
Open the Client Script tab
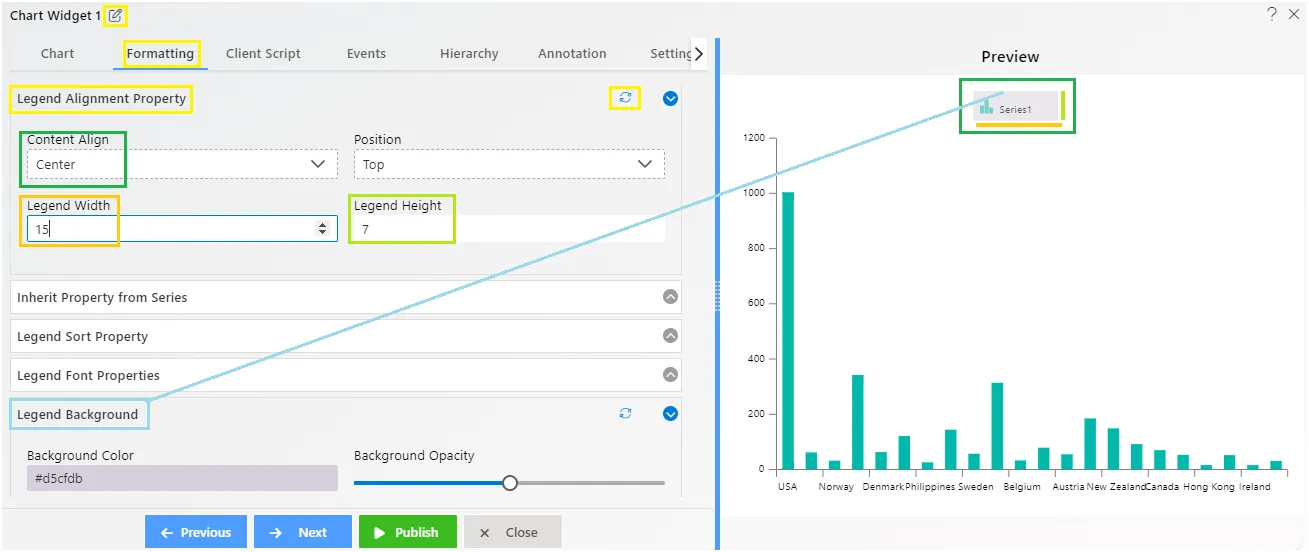[x=263, y=54]
